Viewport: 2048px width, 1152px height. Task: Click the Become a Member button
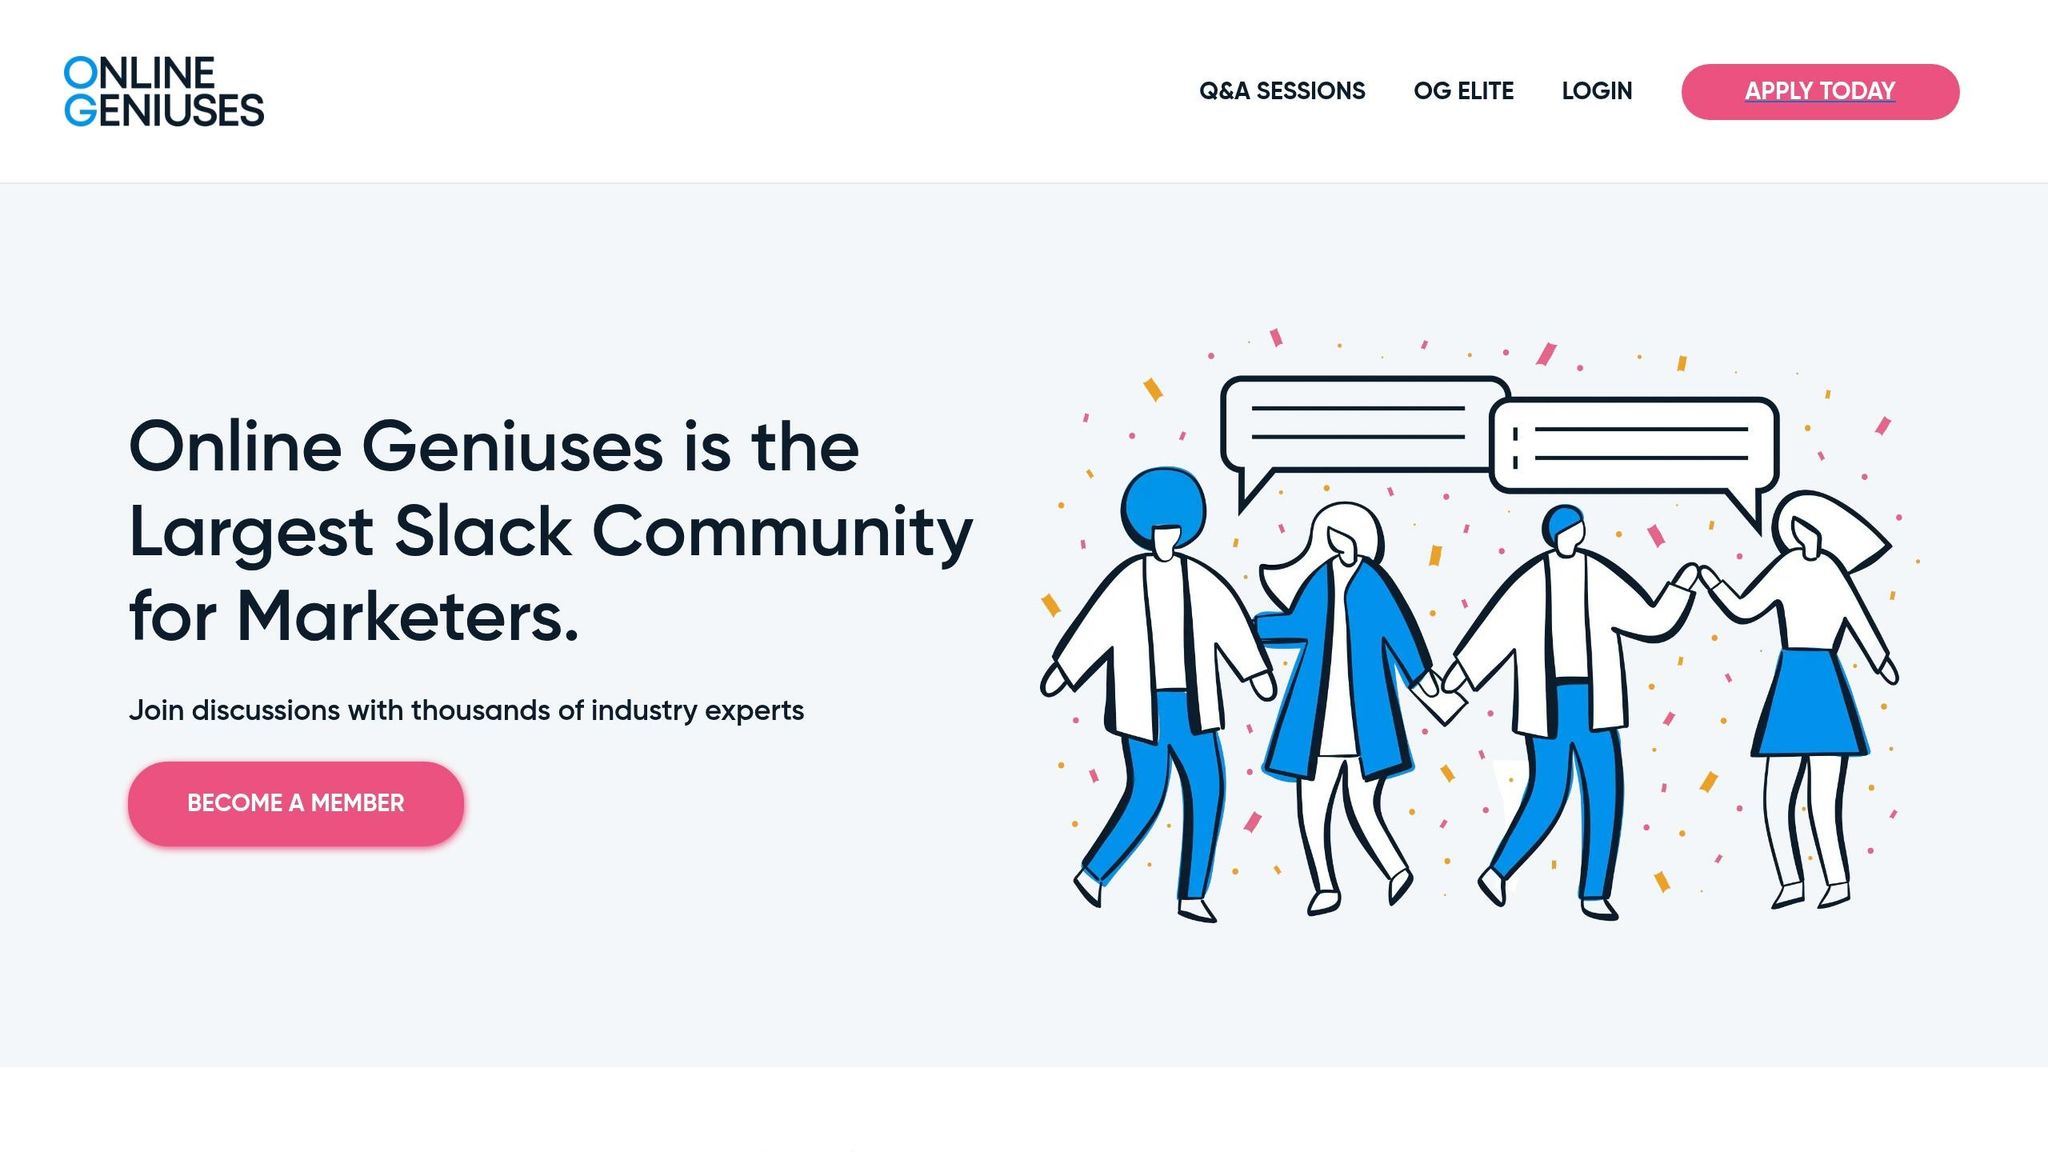296,803
